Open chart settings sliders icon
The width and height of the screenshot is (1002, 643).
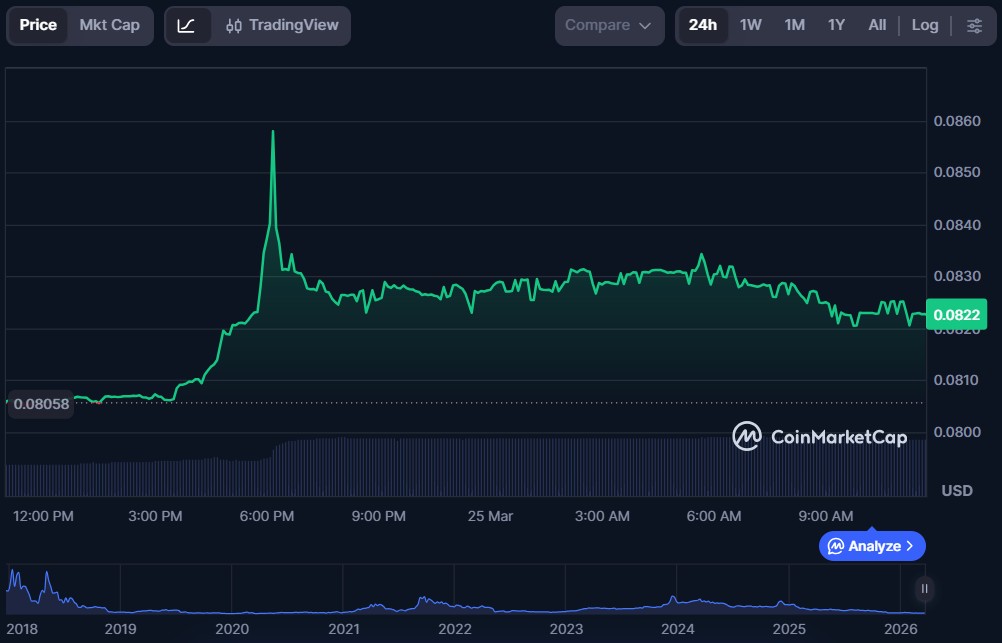[x=974, y=25]
